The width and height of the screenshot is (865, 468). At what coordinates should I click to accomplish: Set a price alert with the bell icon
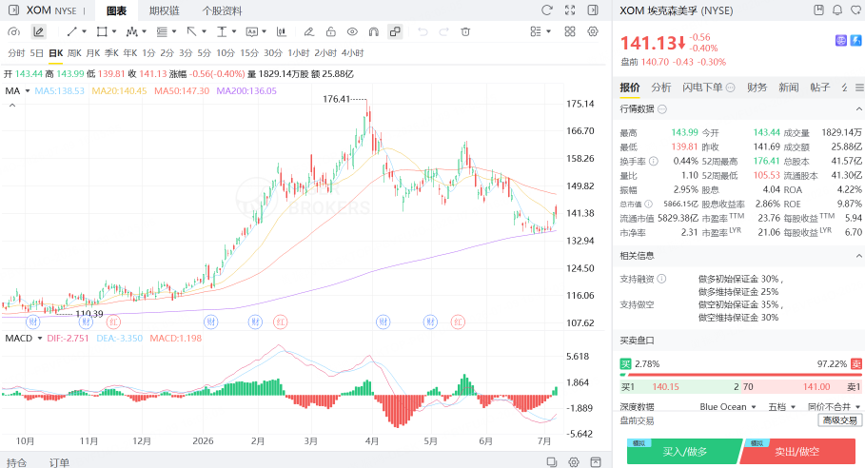pos(837,10)
